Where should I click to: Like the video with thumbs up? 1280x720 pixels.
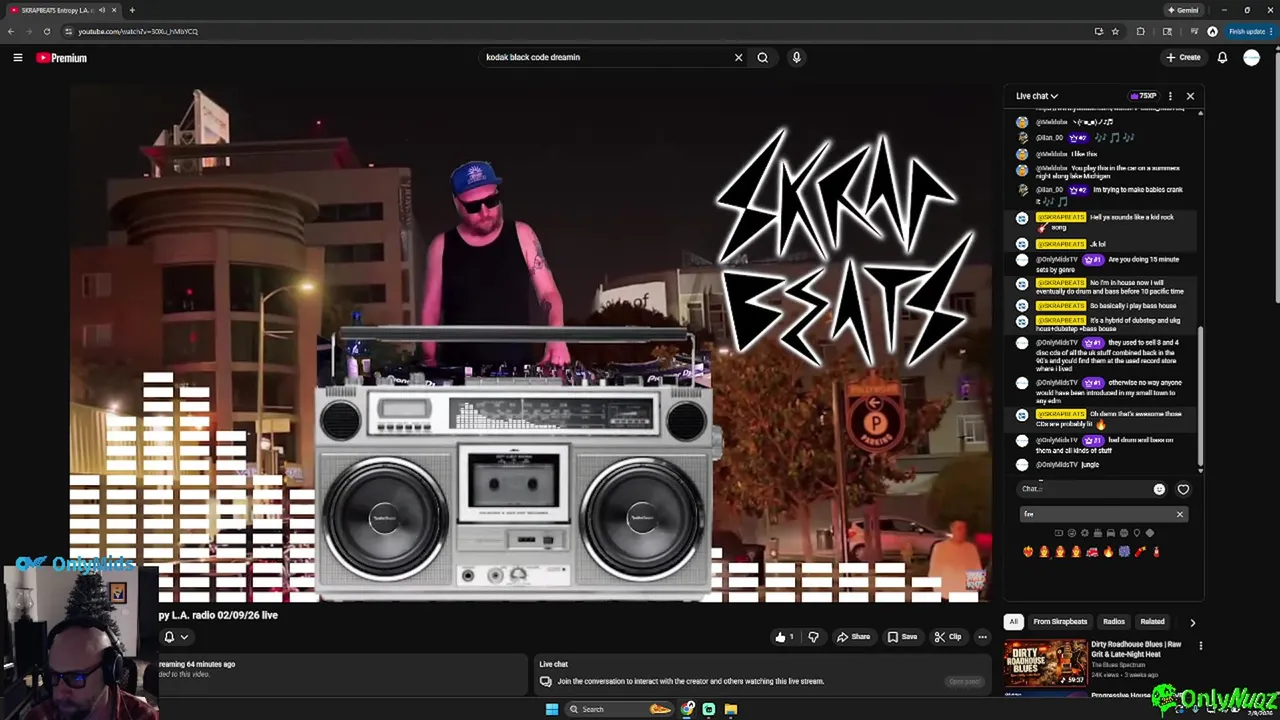click(785, 637)
